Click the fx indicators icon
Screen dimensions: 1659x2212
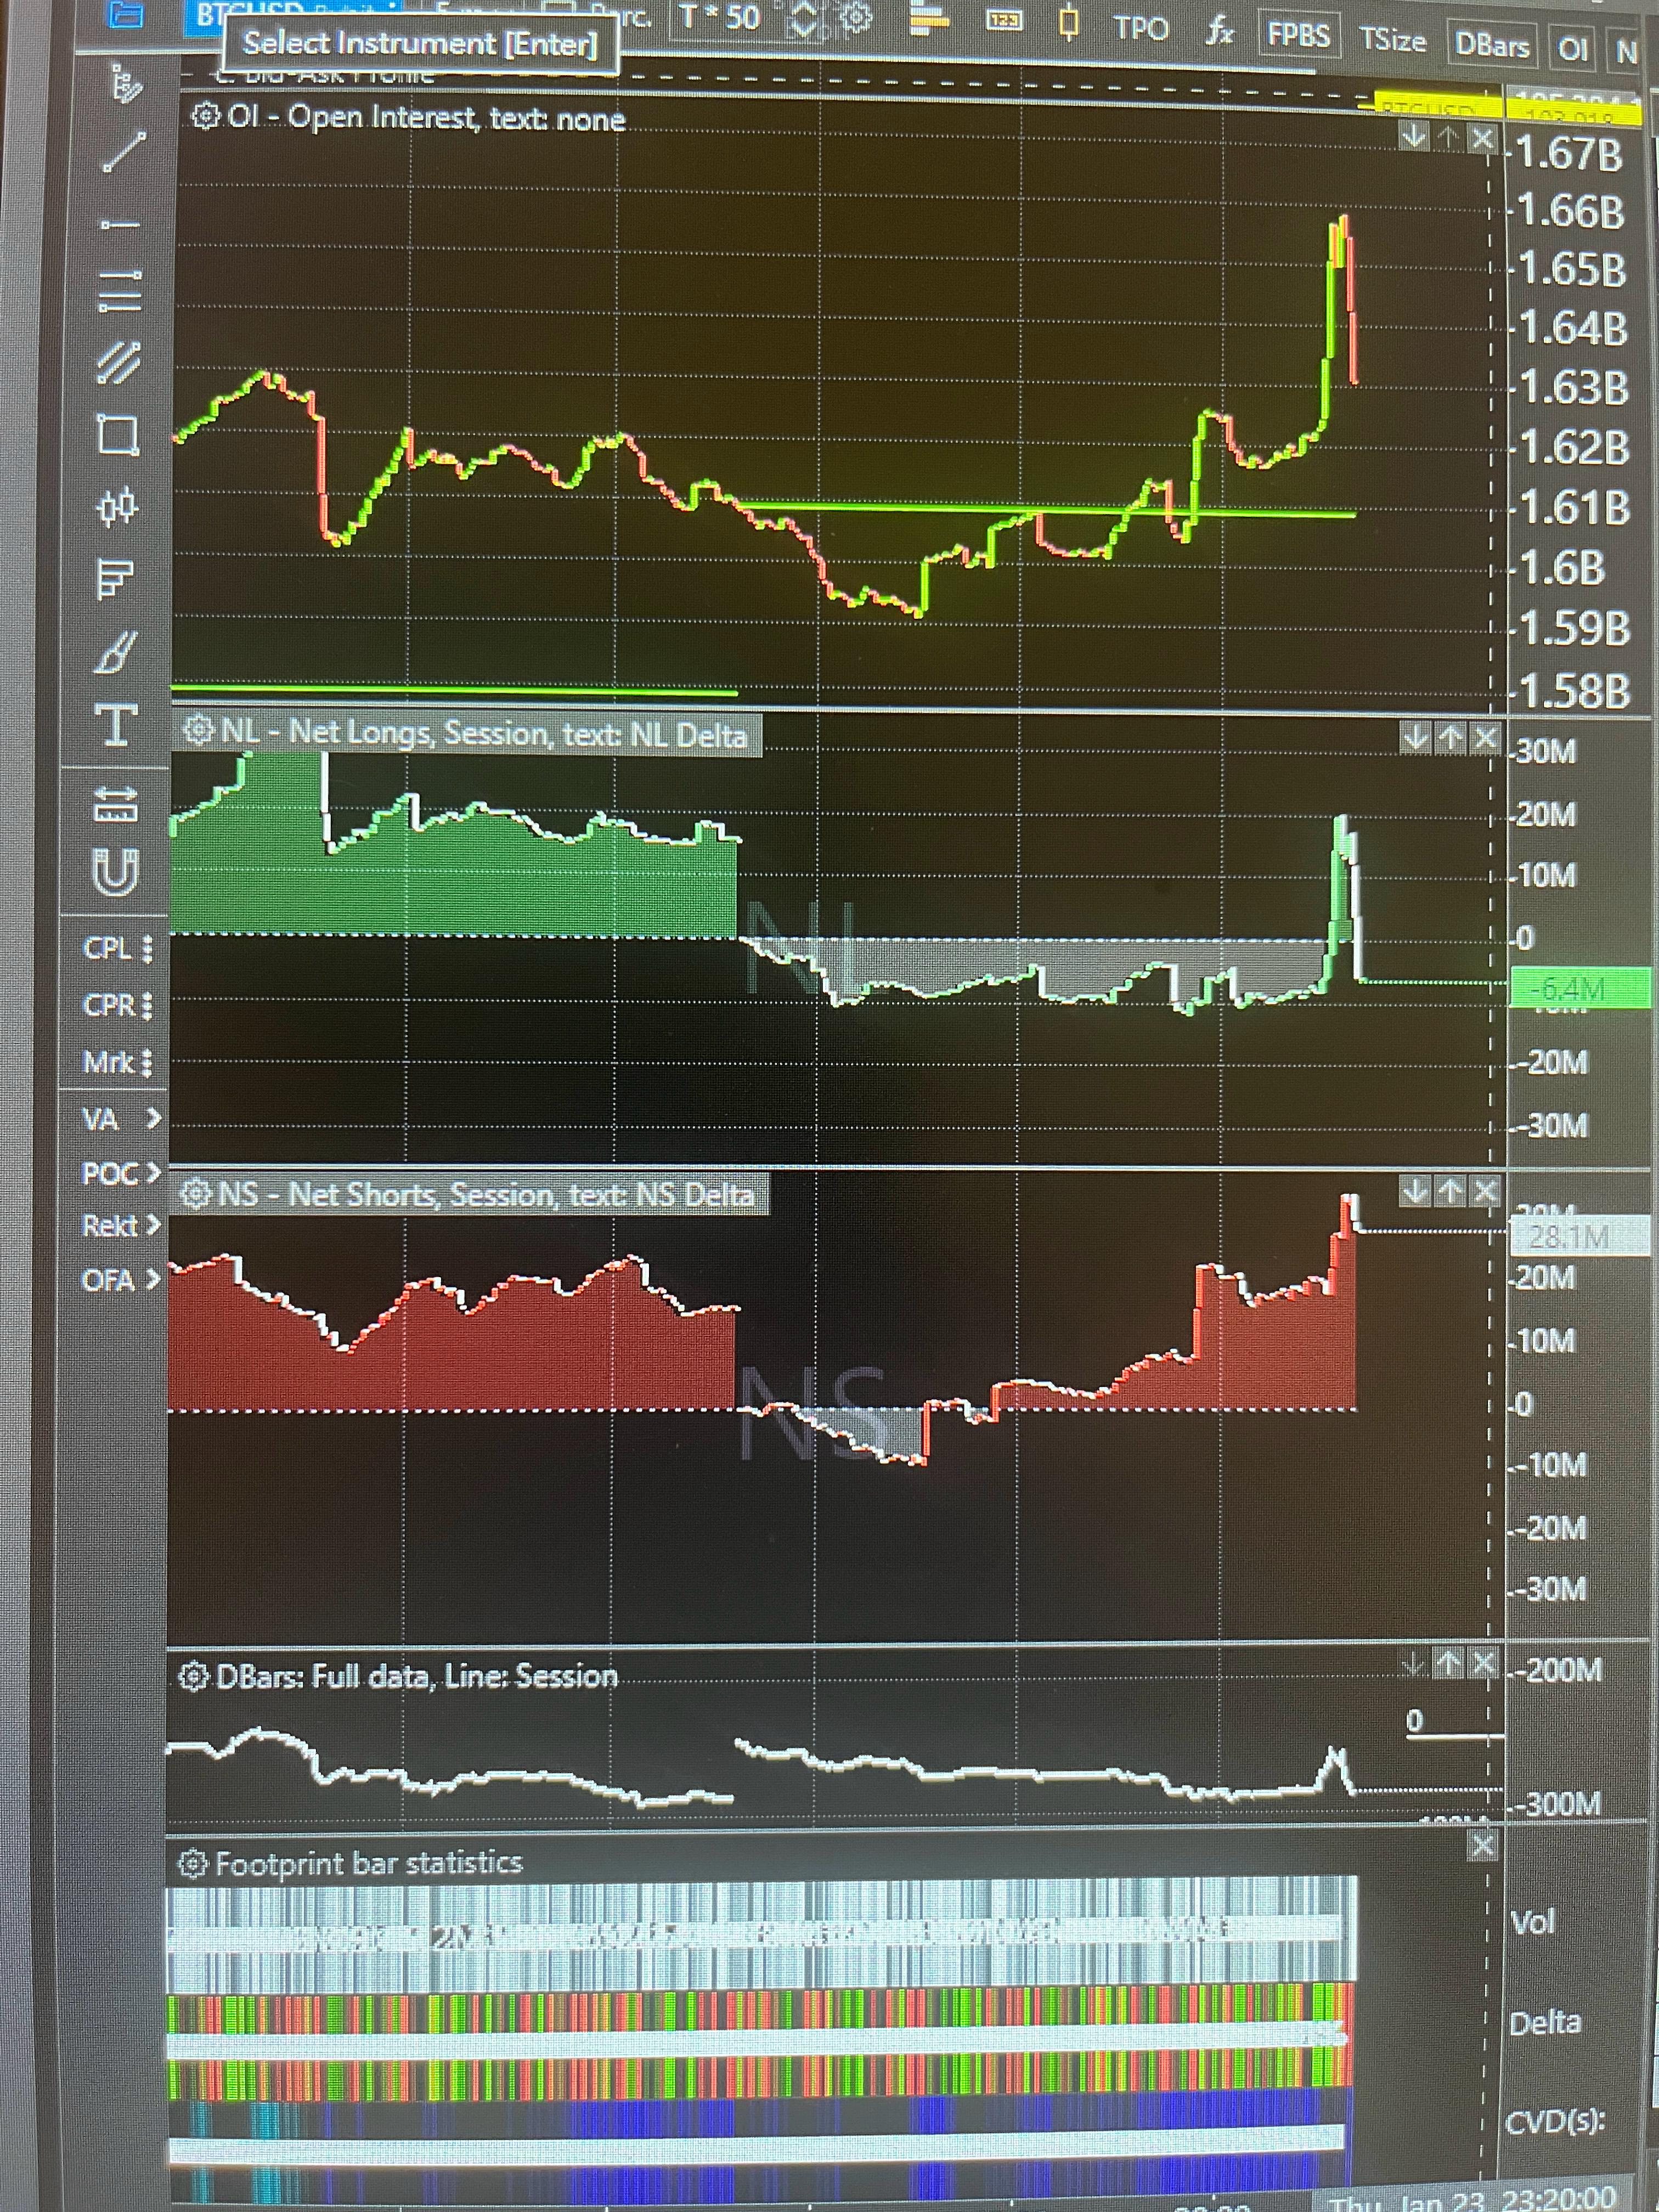[x=1219, y=32]
